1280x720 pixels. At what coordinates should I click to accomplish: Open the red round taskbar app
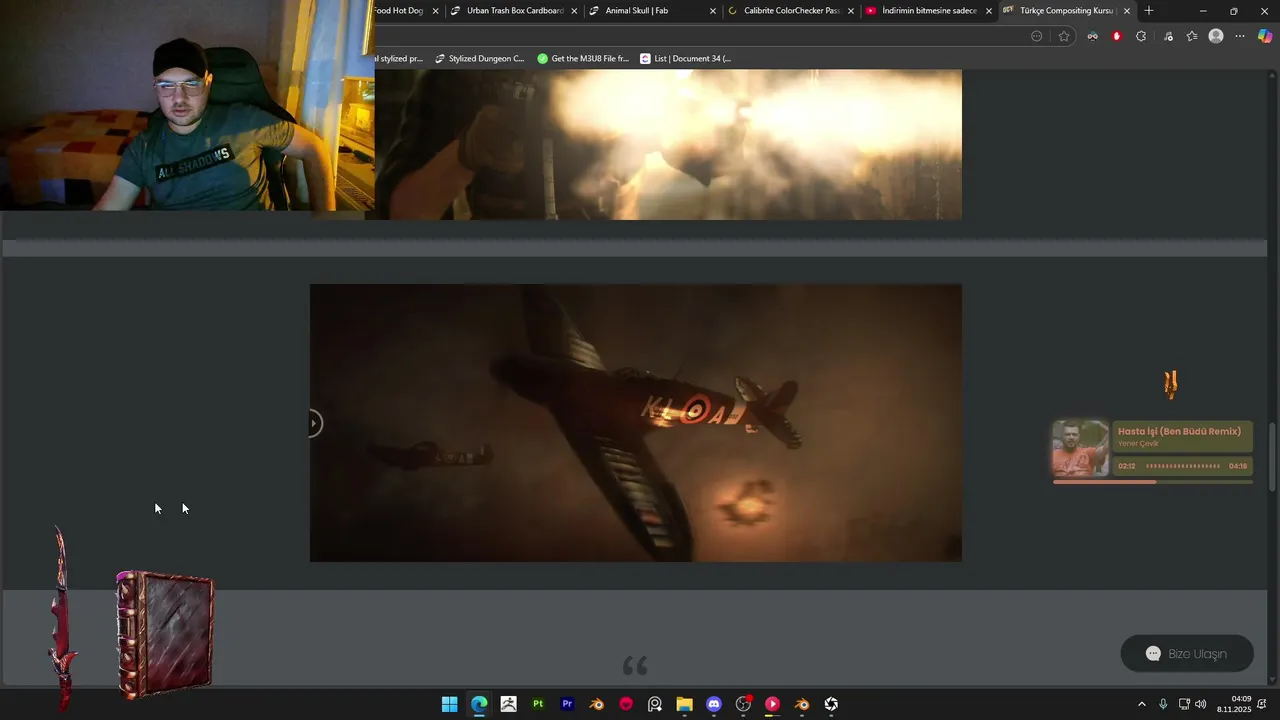coord(626,704)
